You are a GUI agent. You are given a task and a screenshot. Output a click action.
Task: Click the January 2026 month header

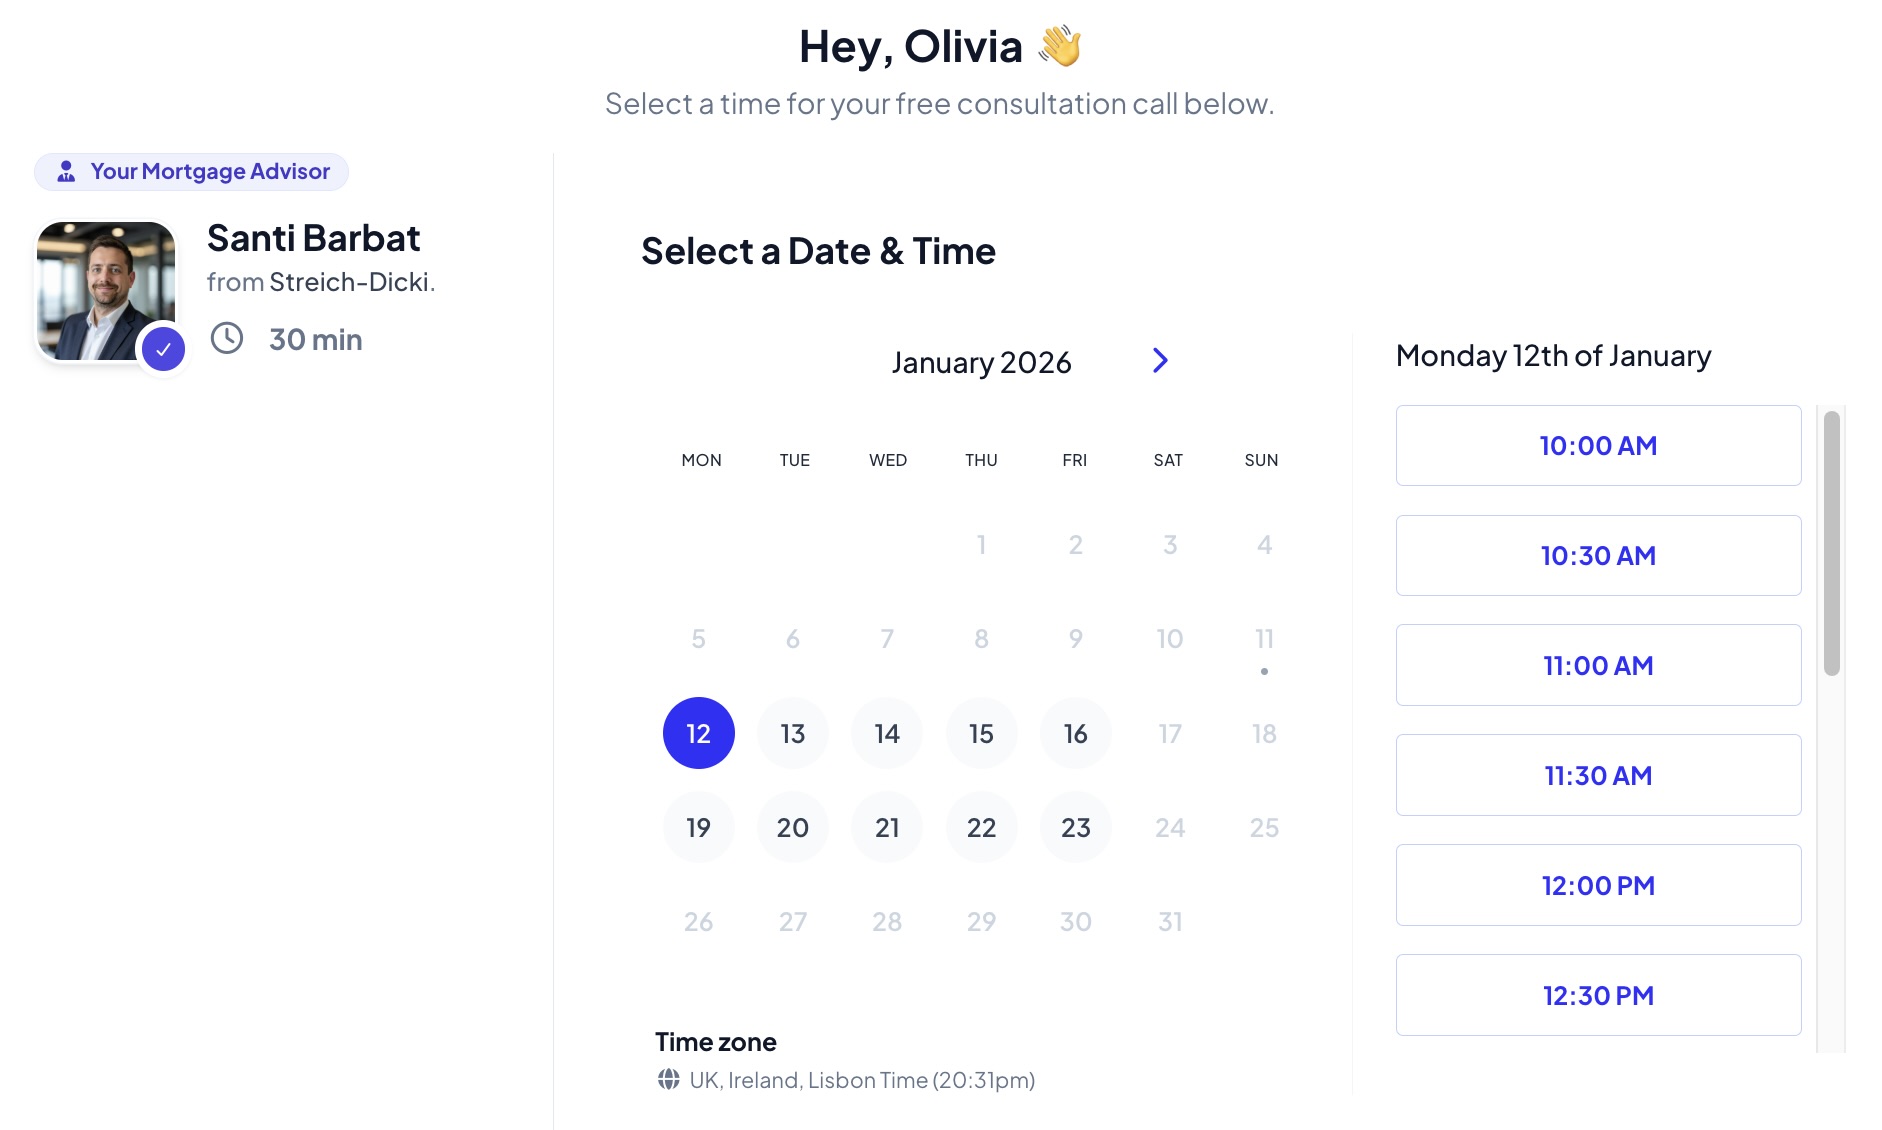coord(982,362)
